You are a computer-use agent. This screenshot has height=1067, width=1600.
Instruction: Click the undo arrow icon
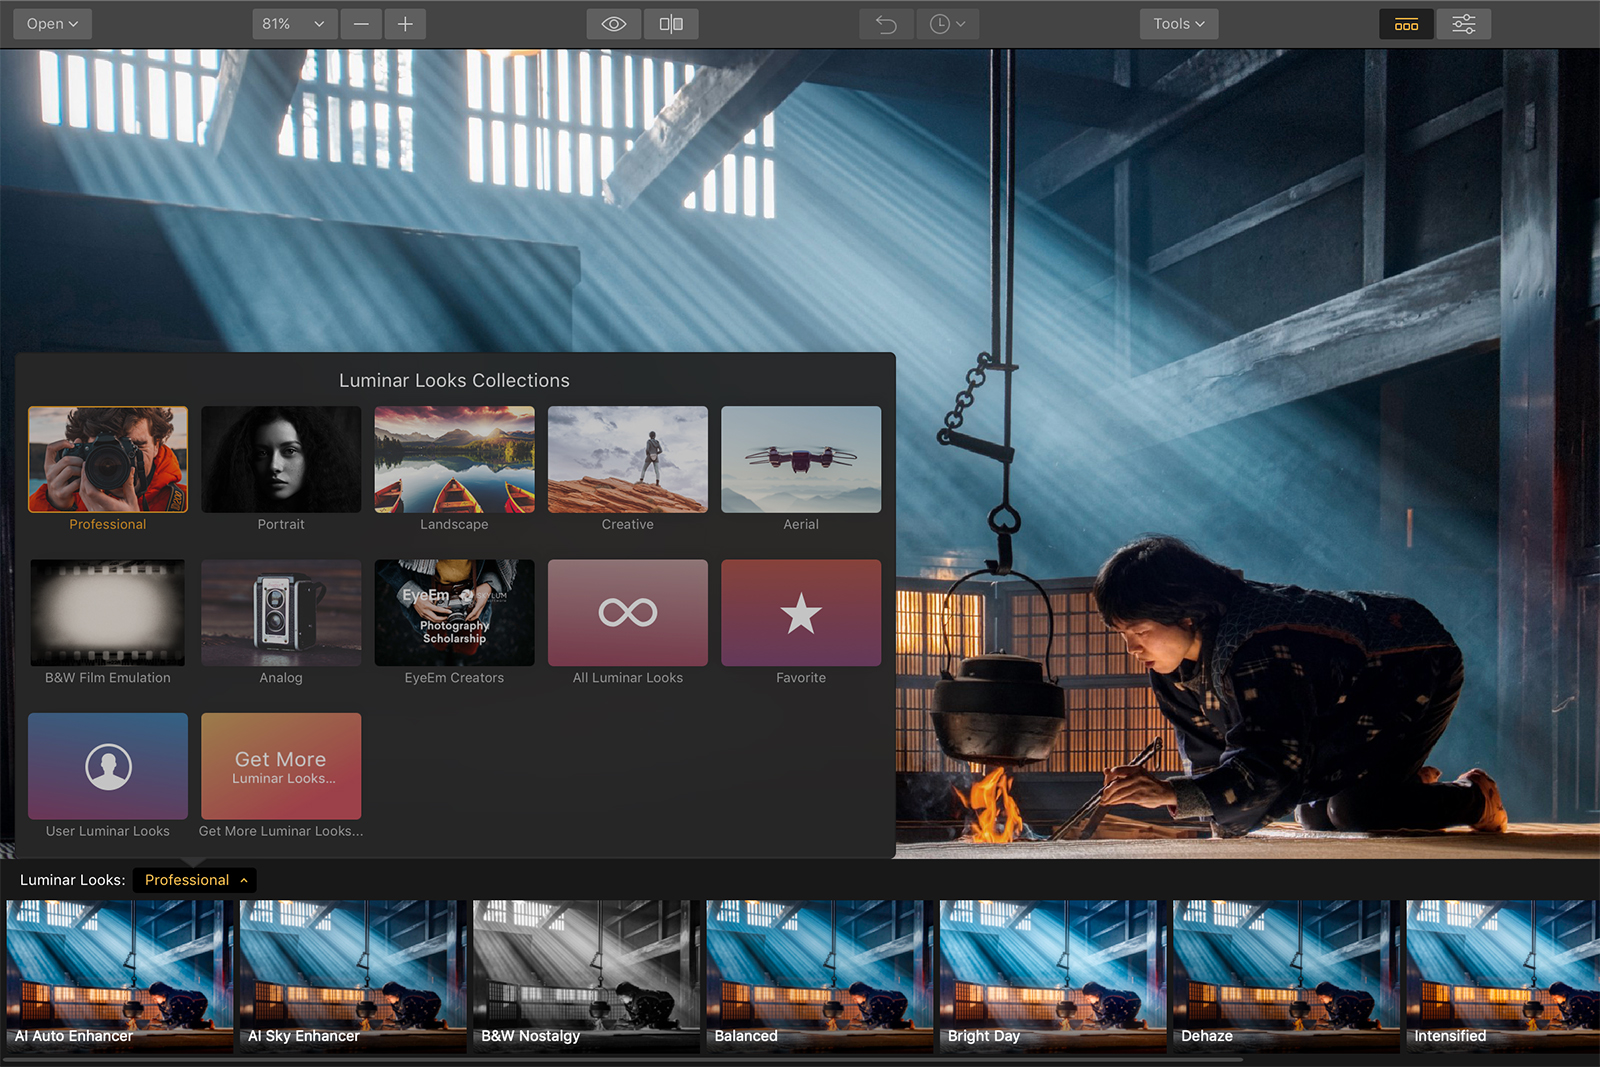tap(886, 24)
